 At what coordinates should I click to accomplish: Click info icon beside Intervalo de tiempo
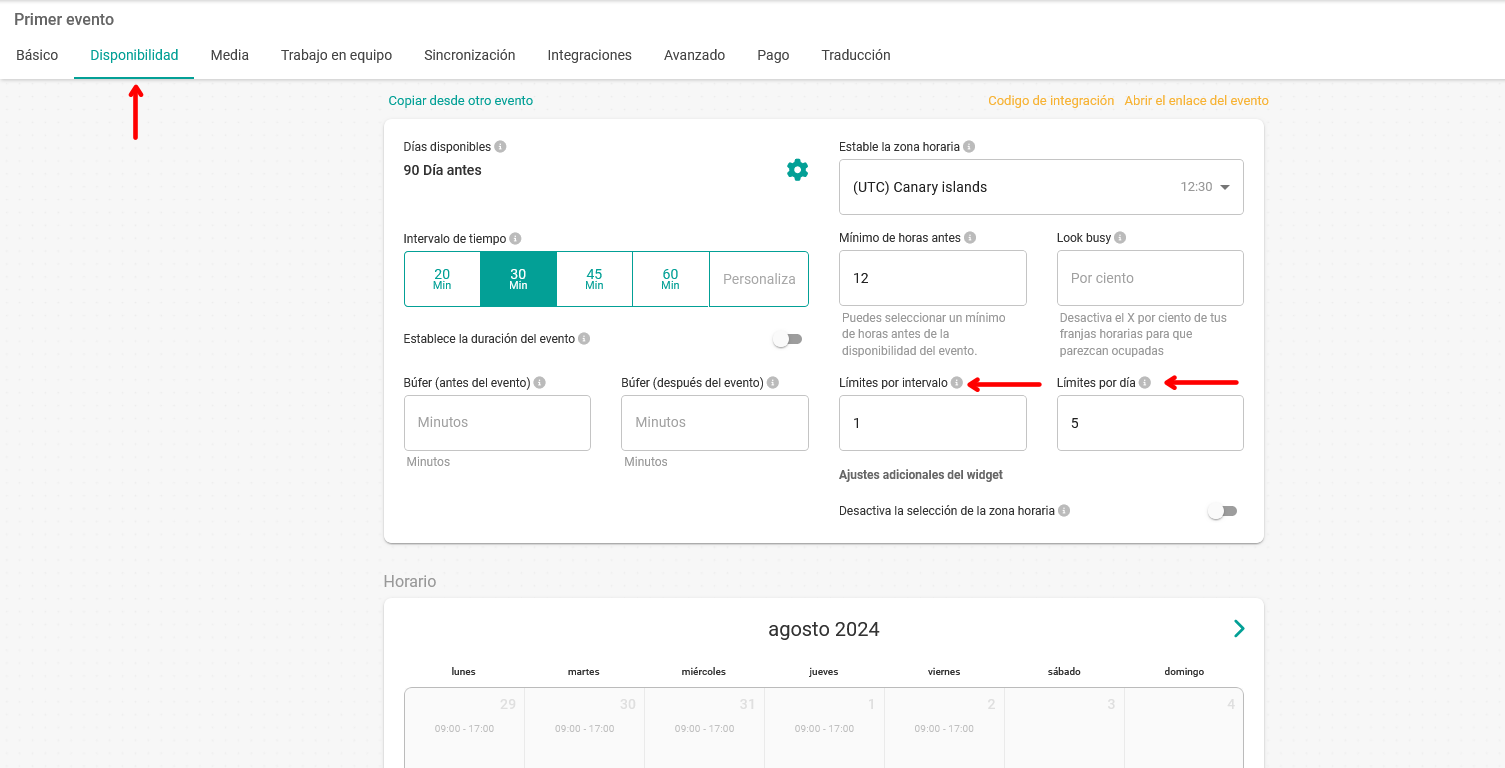coord(515,239)
